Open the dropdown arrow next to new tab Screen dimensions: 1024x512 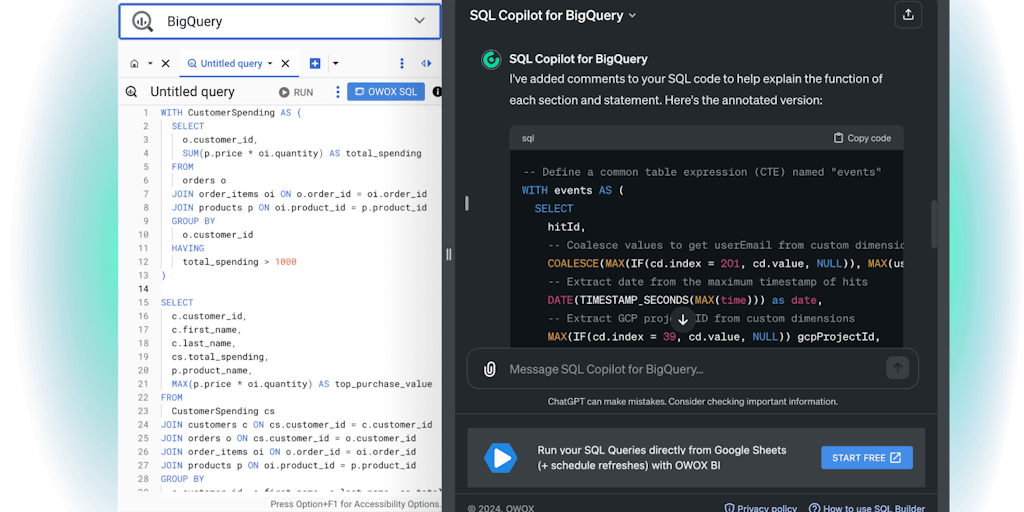point(335,63)
